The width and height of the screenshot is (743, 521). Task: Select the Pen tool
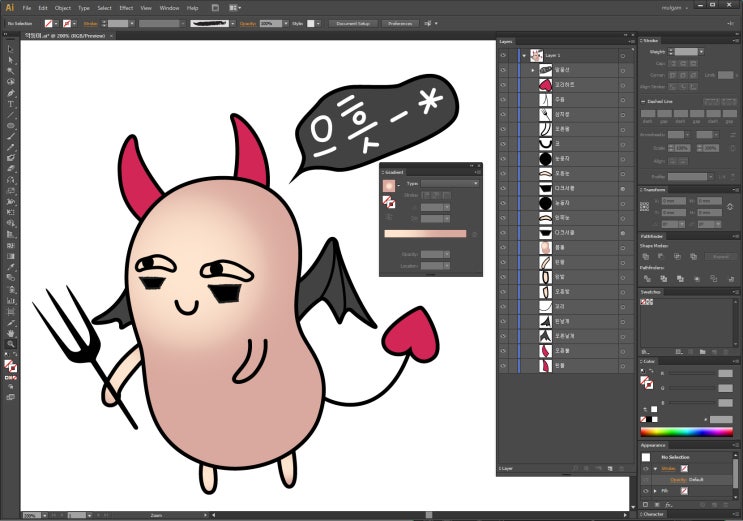tap(10, 93)
